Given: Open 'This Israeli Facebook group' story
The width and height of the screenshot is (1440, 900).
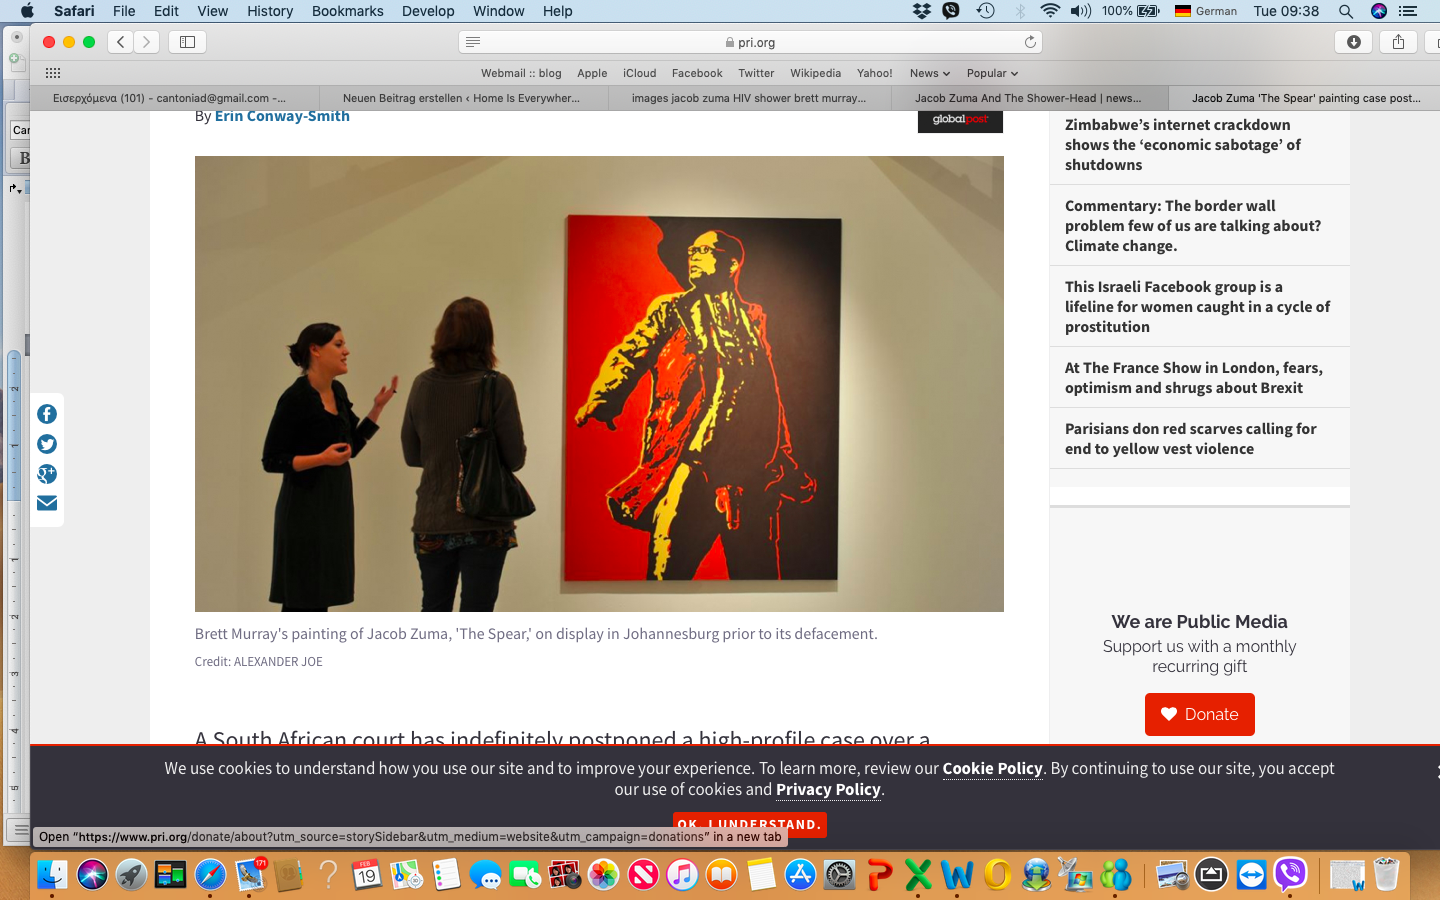Looking at the screenshot, I should tap(1197, 307).
